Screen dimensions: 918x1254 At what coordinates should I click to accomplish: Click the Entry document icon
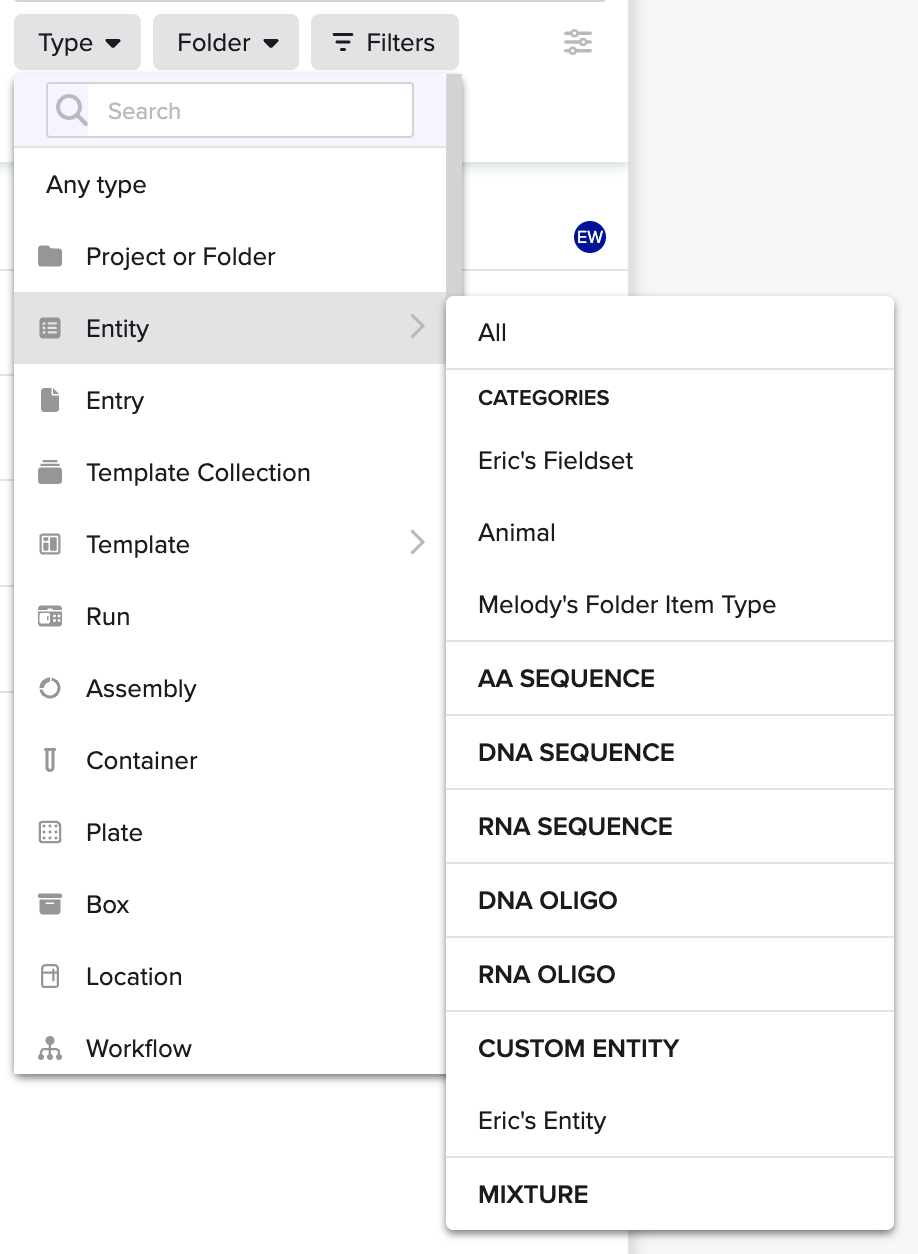click(50, 401)
